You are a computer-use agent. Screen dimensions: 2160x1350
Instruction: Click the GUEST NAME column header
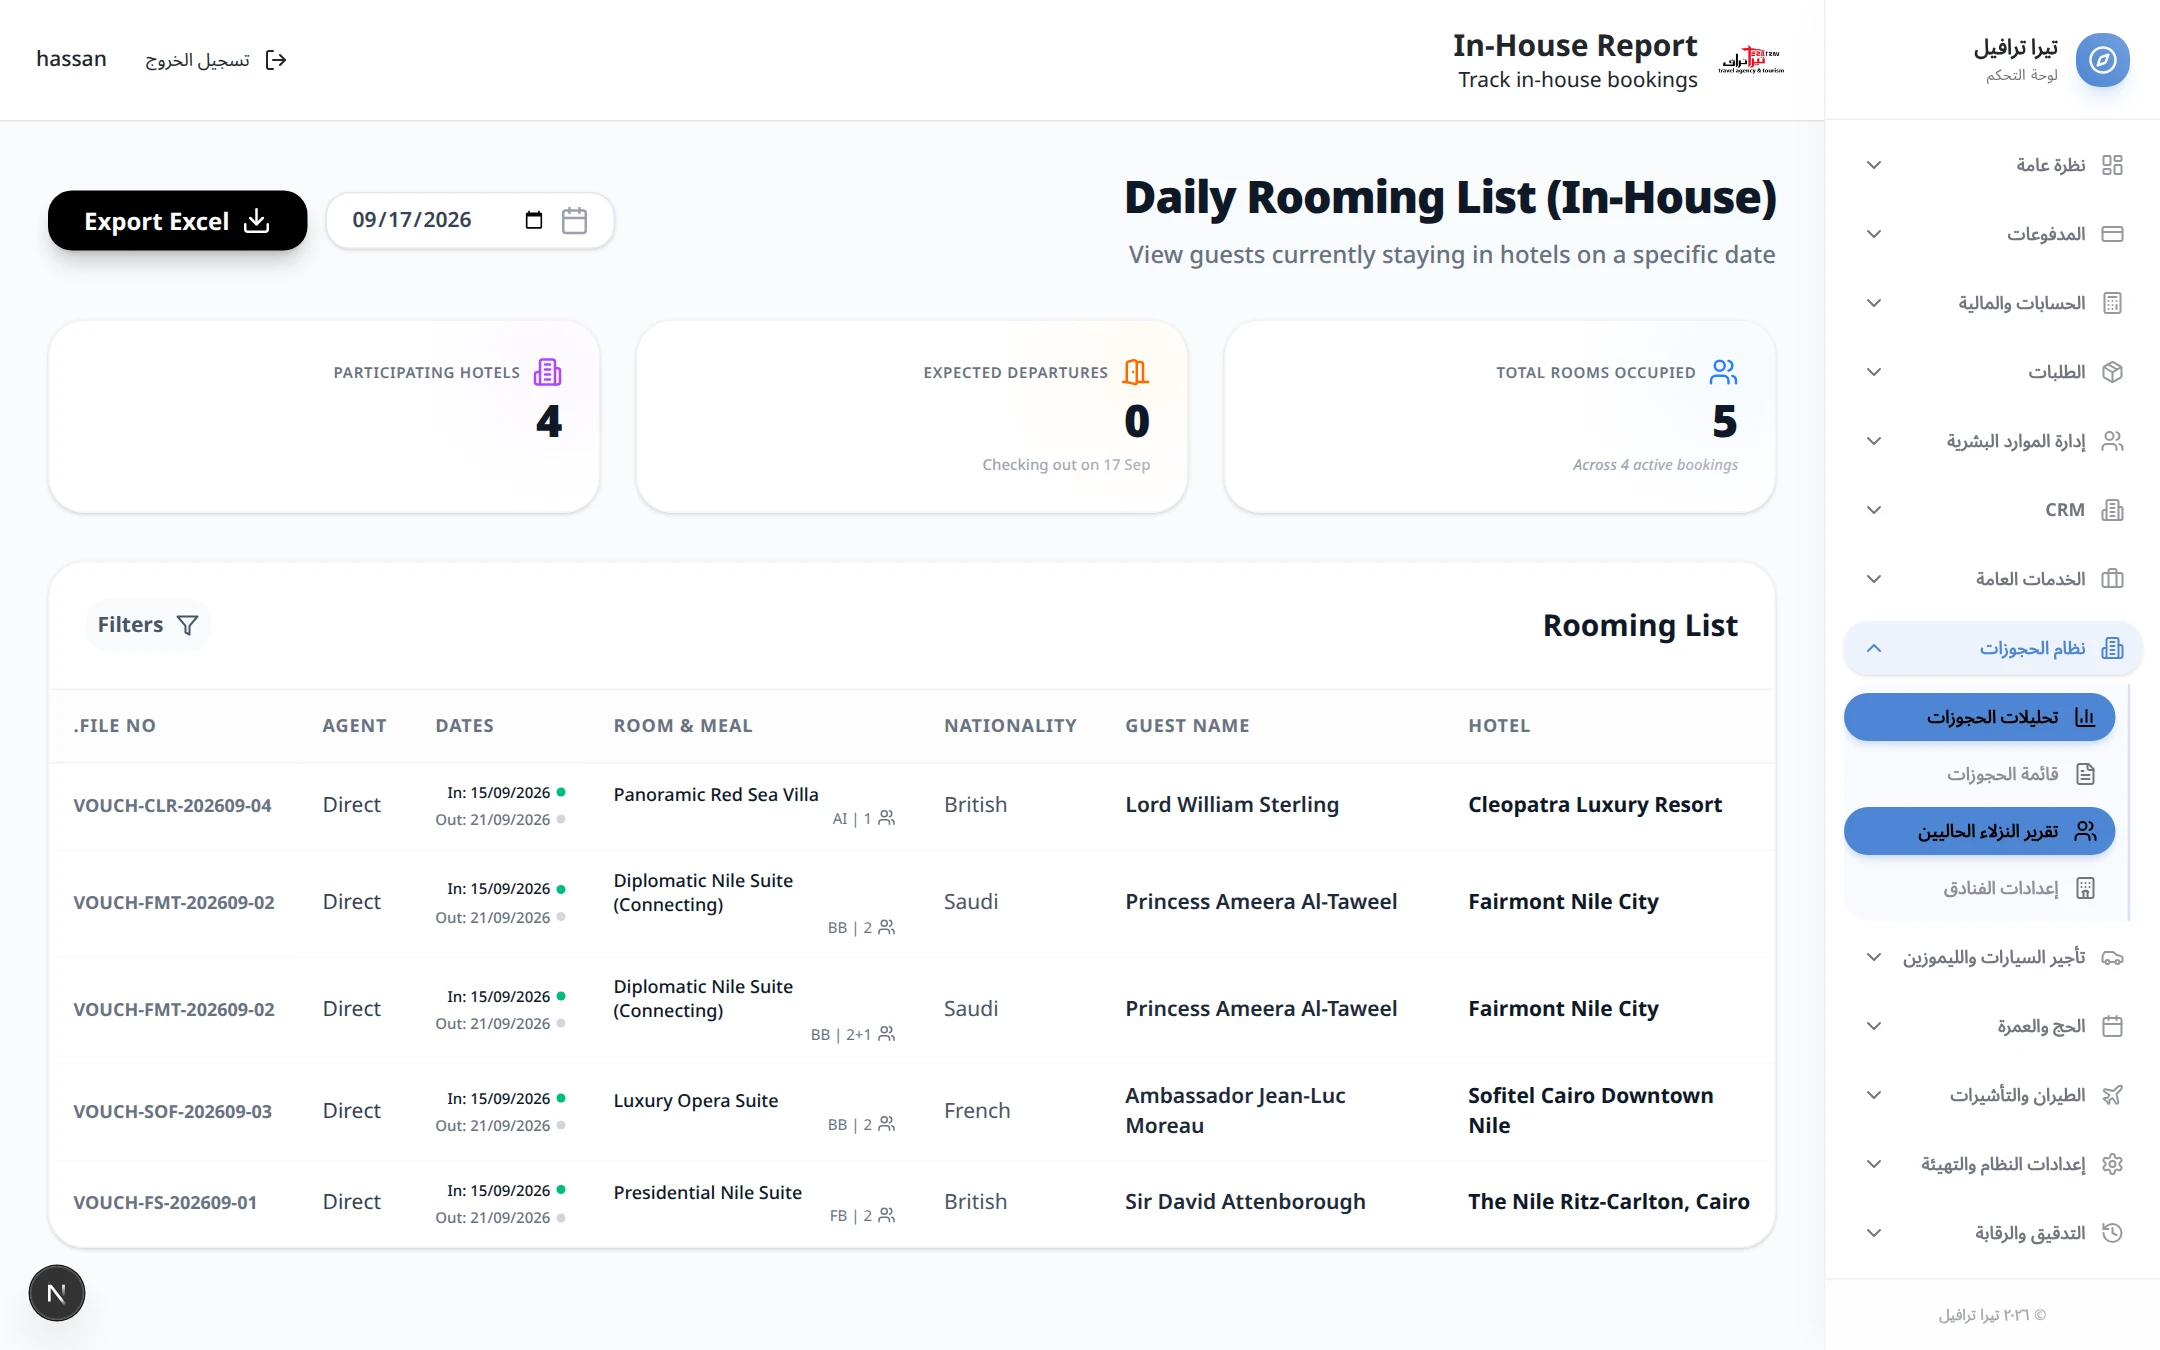click(1187, 726)
